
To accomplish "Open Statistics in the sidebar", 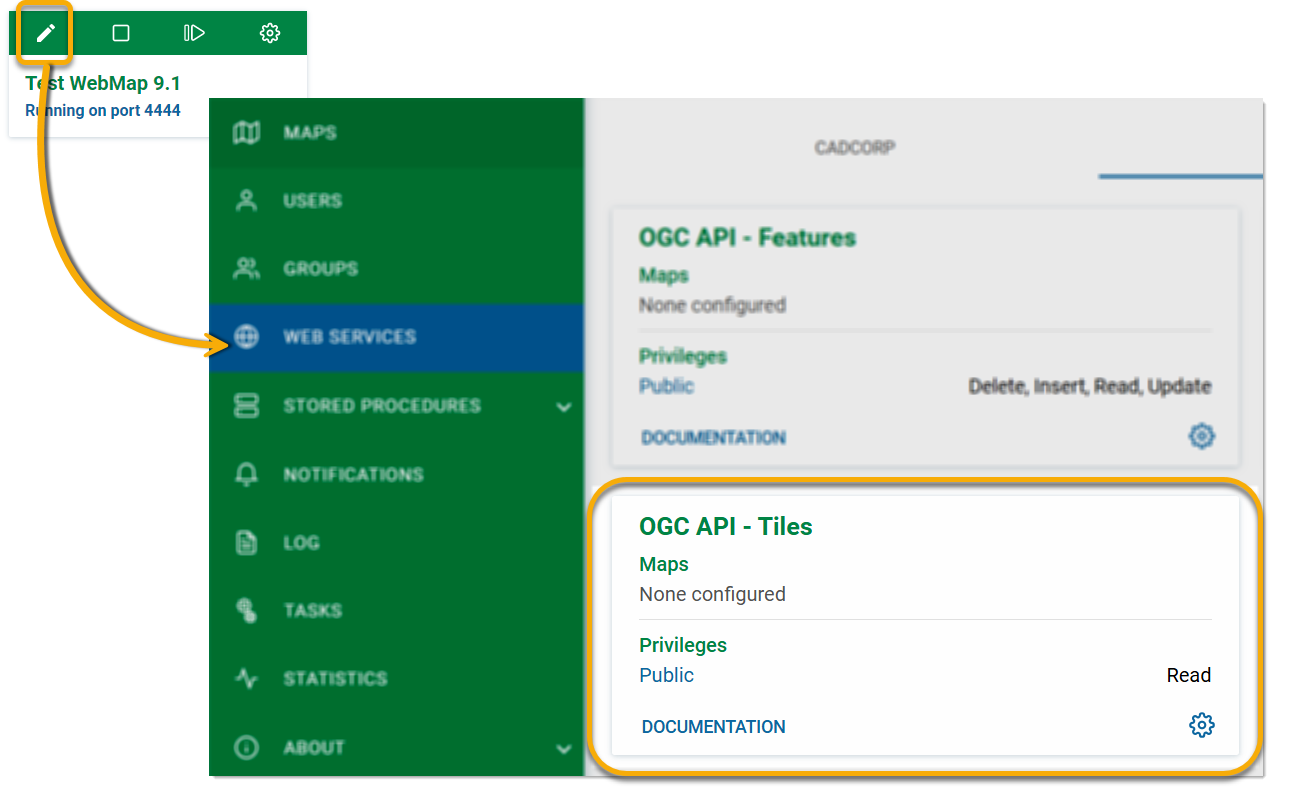I will point(335,679).
